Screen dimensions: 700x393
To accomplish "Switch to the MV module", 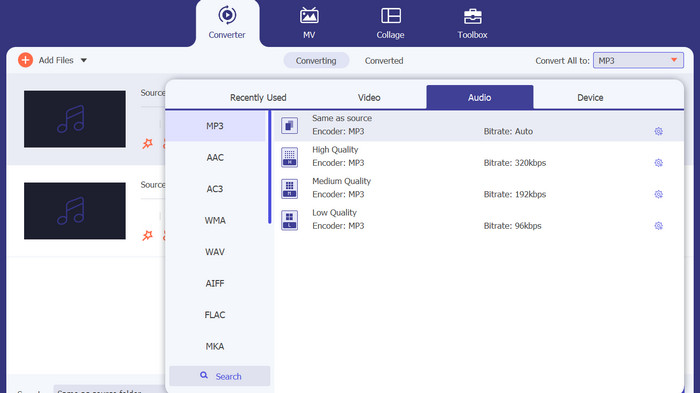I will coord(309,23).
